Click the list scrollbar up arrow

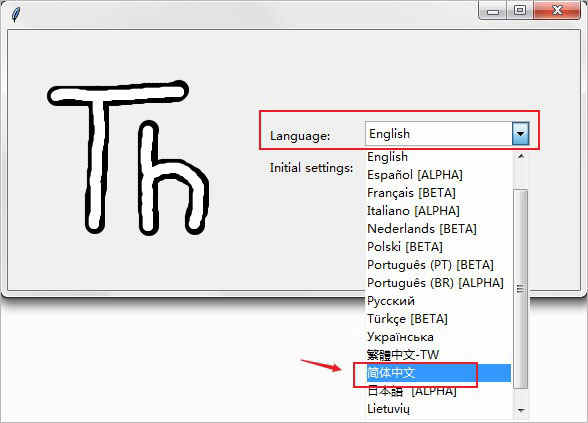point(521,156)
